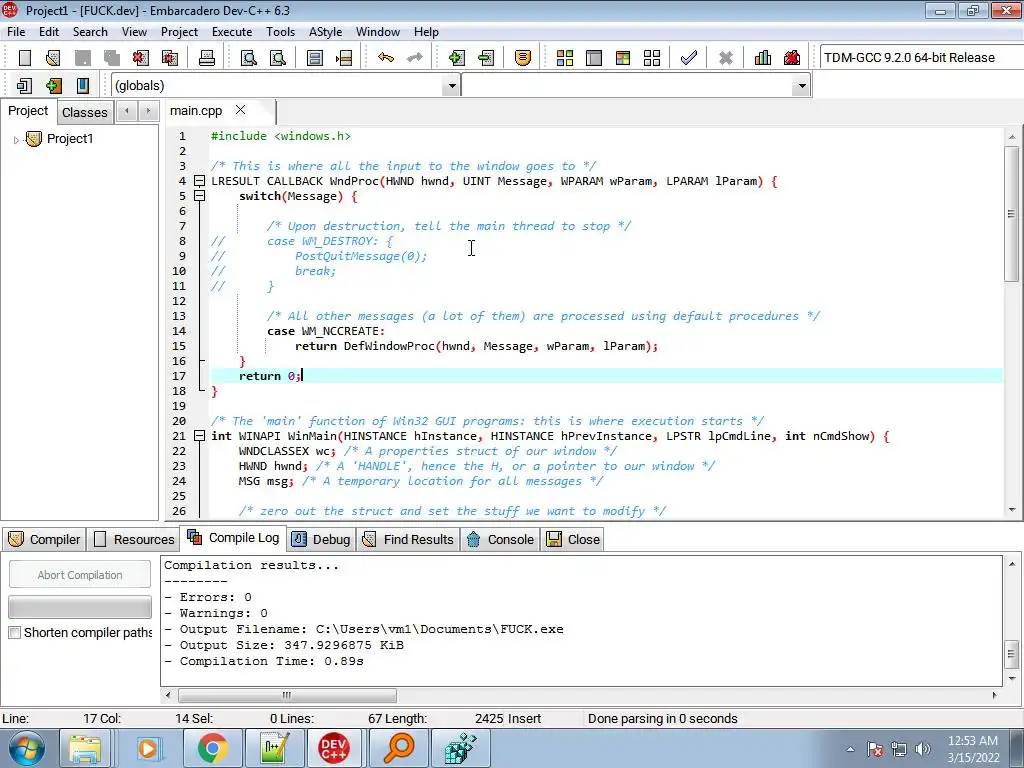This screenshot has width=1024, height=768.
Task: Click the Compile four-squares icon
Action: pos(565,57)
